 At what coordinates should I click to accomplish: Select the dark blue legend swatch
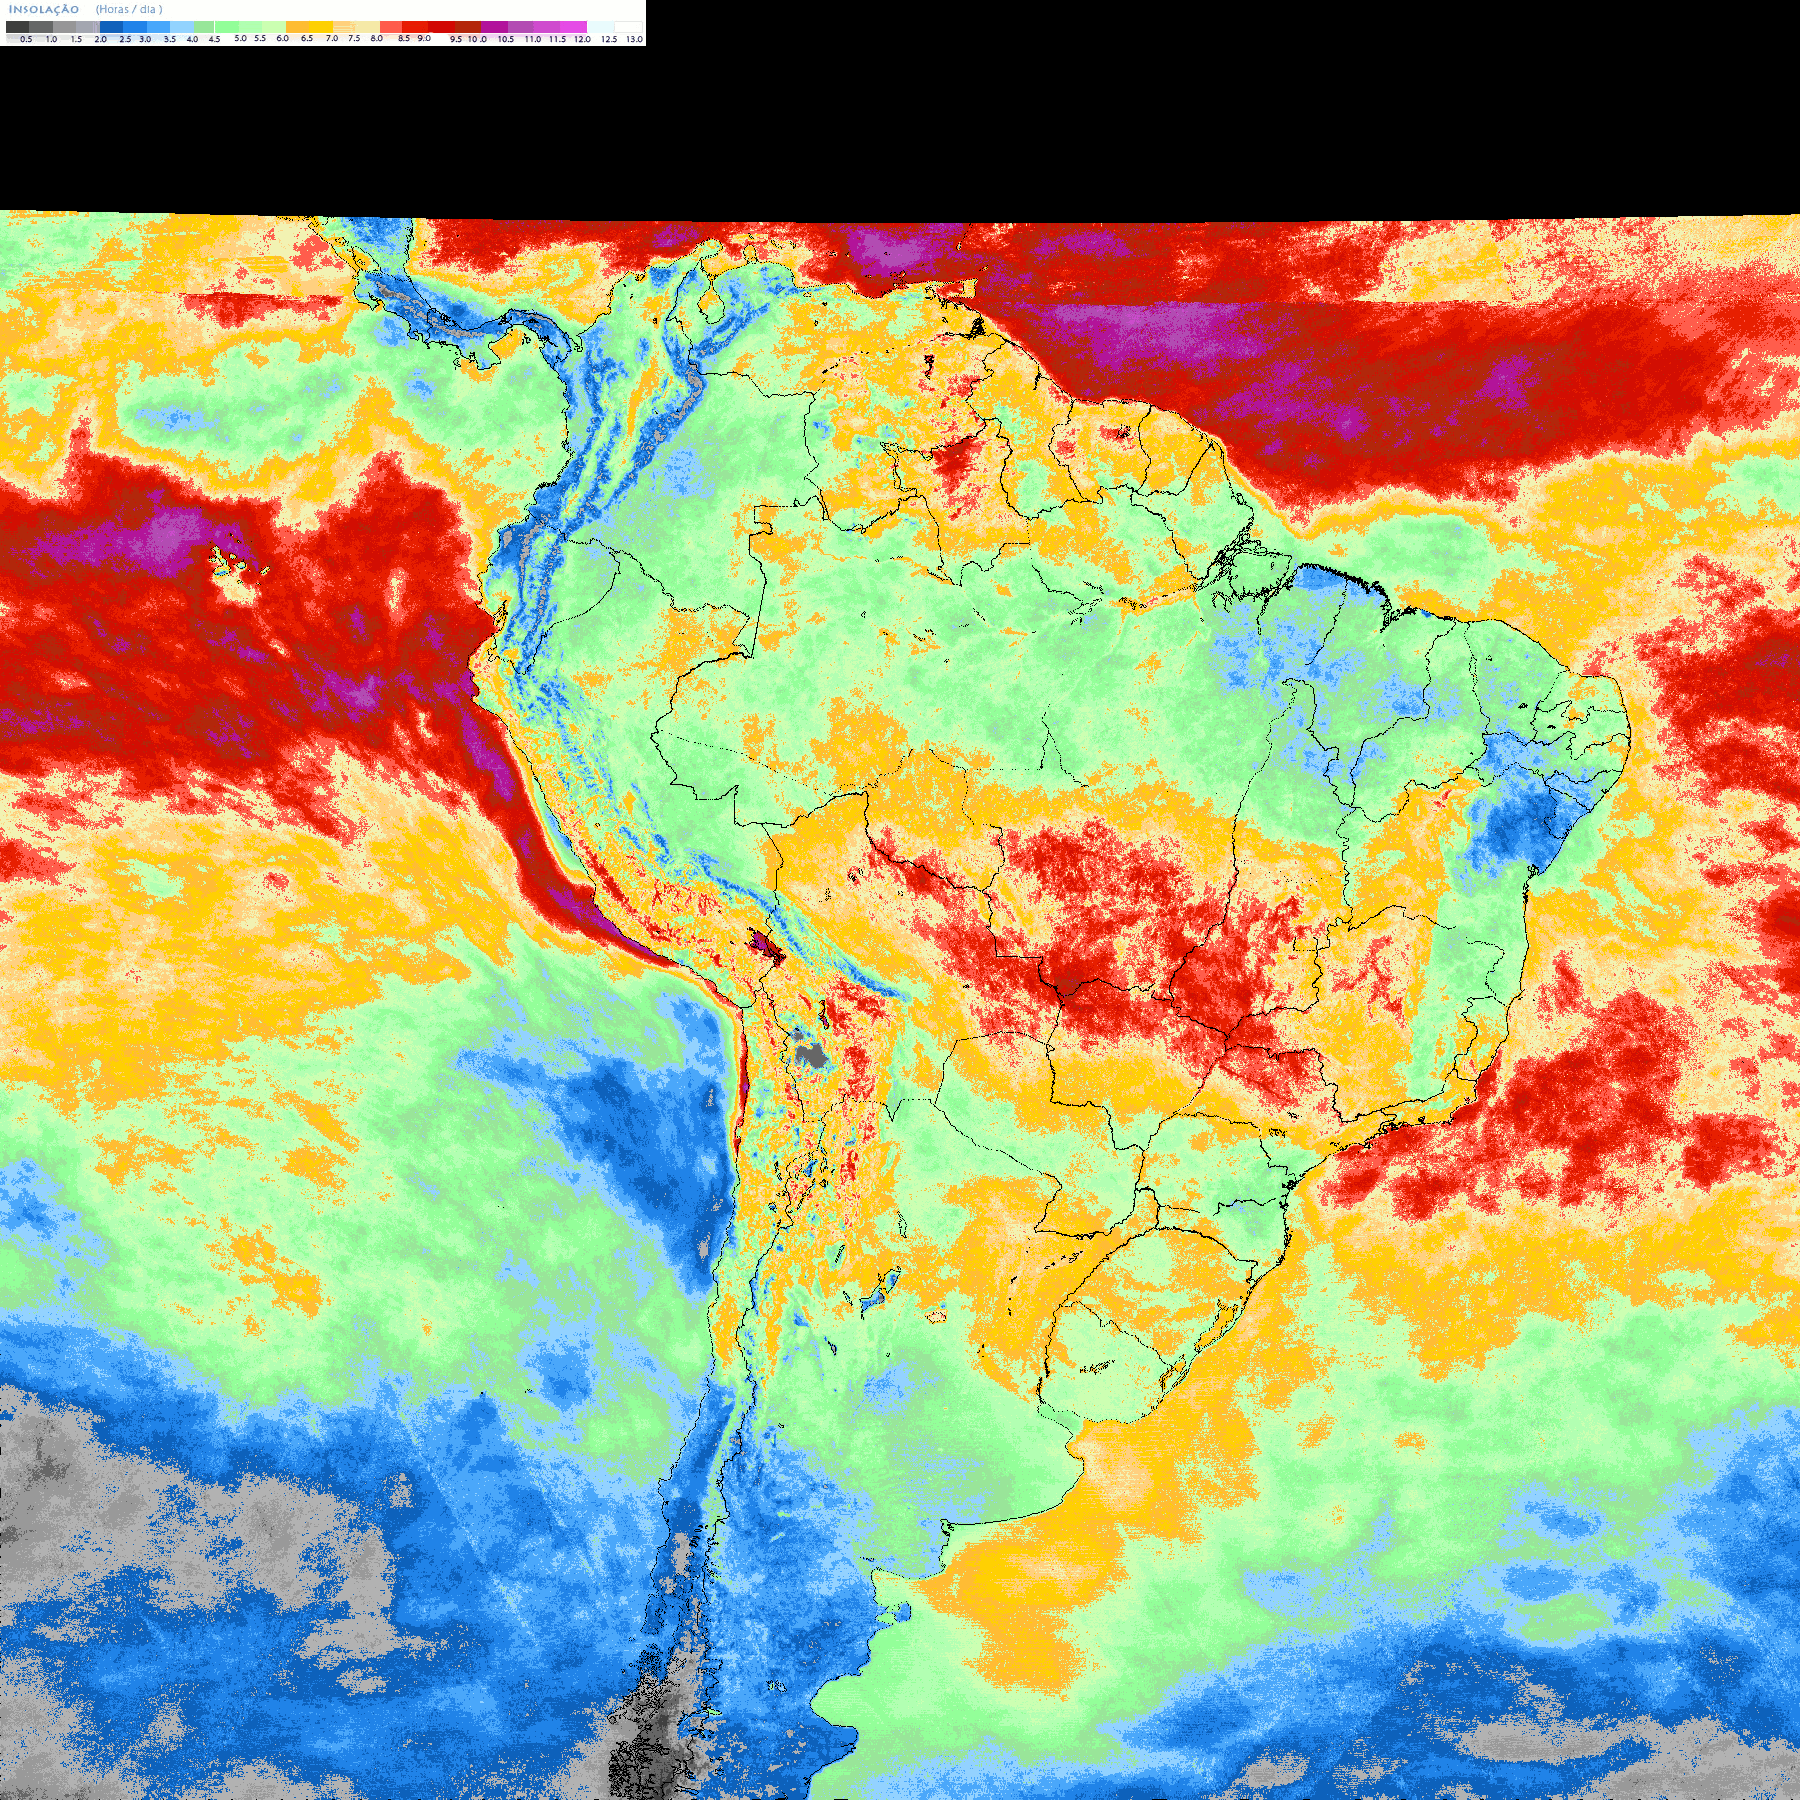click(x=111, y=27)
